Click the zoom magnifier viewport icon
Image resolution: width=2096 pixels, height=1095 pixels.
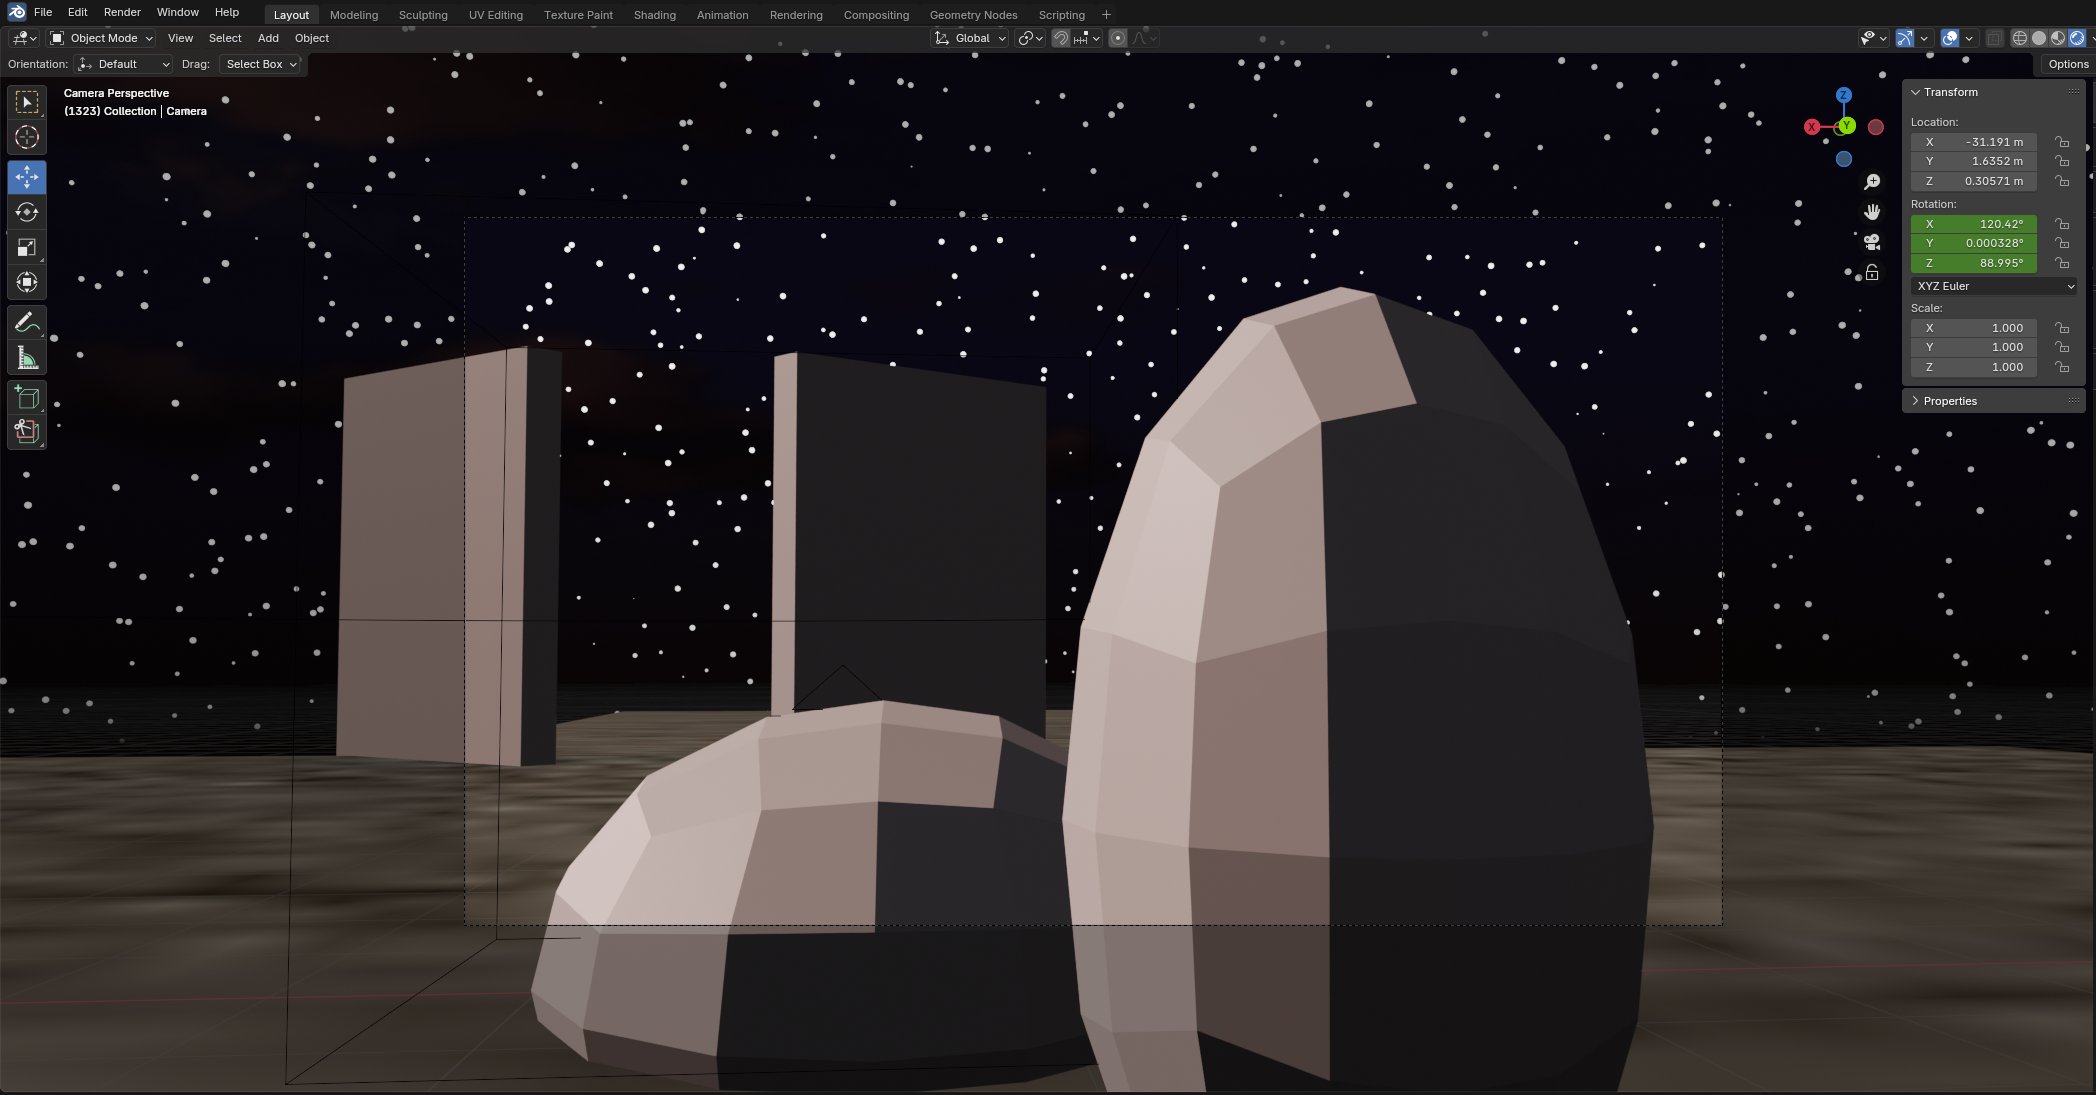click(x=1872, y=182)
